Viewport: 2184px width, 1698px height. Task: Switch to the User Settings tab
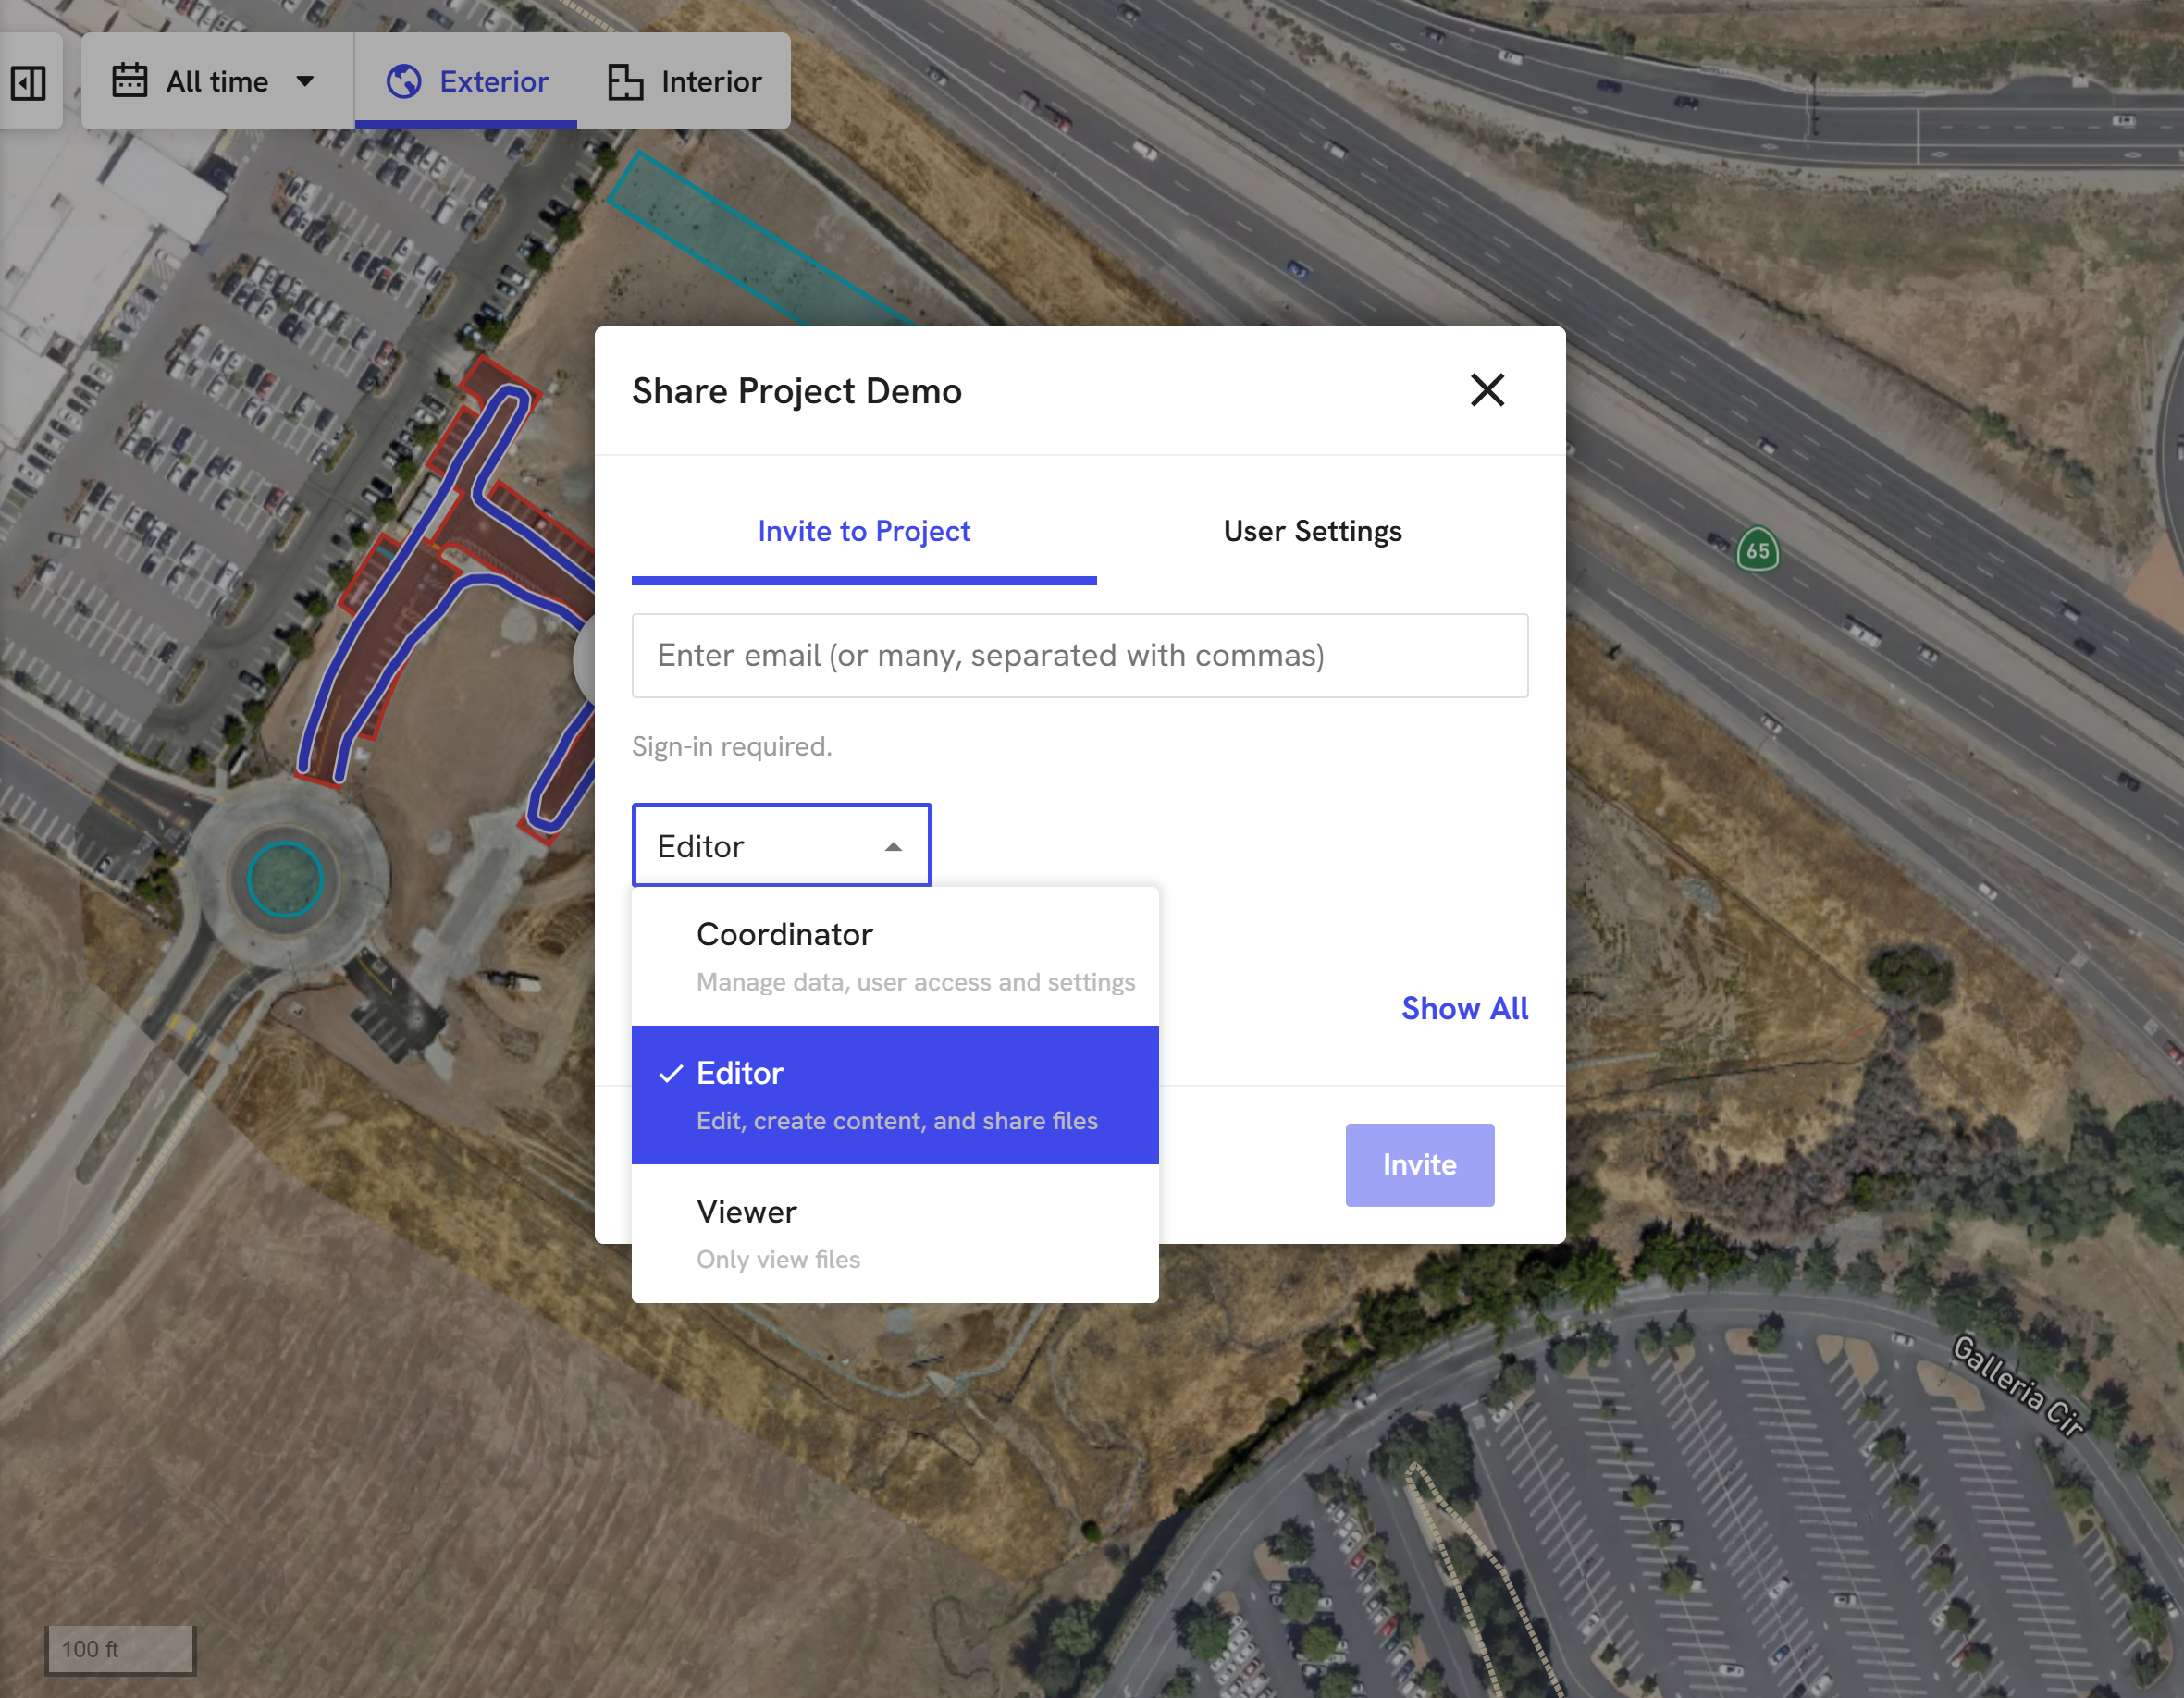[x=1313, y=531]
